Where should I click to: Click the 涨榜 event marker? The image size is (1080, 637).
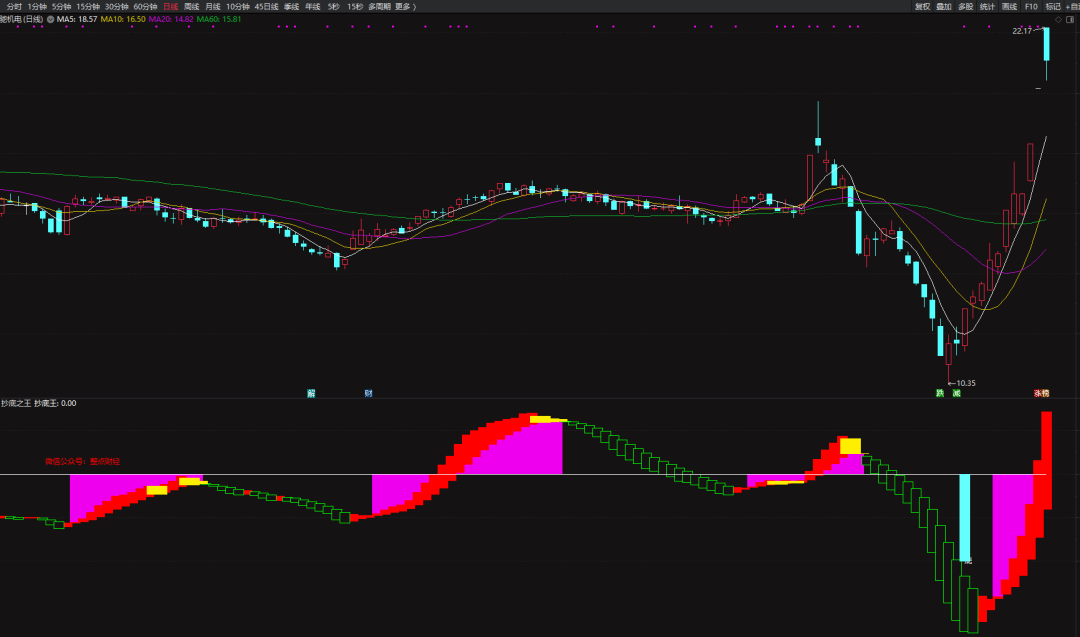point(1041,393)
